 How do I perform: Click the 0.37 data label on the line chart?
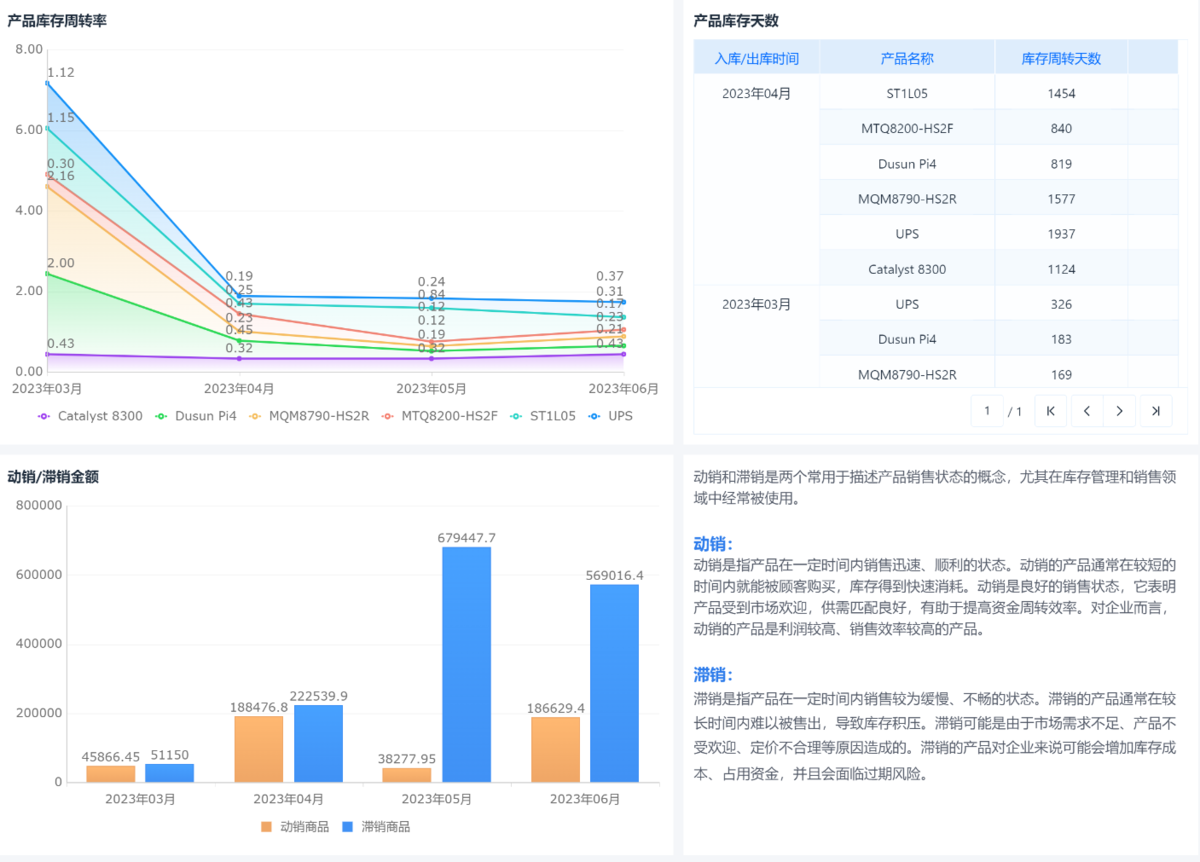[610, 276]
